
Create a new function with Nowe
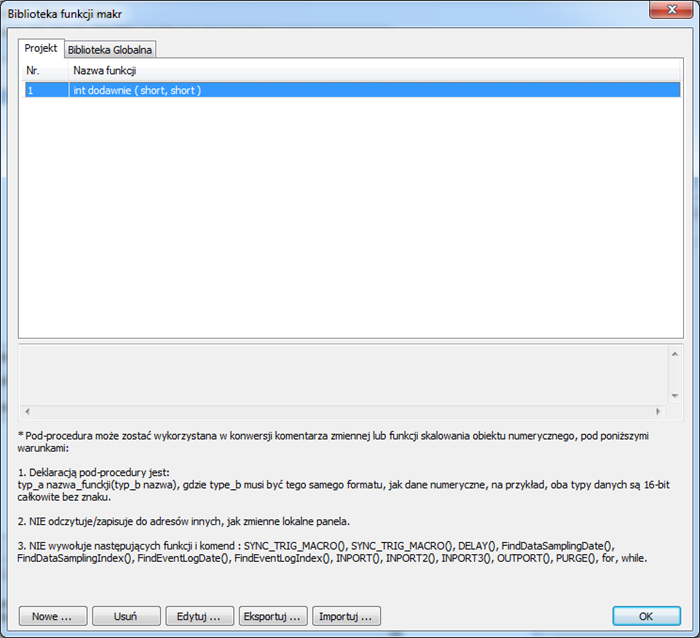point(53,616)
